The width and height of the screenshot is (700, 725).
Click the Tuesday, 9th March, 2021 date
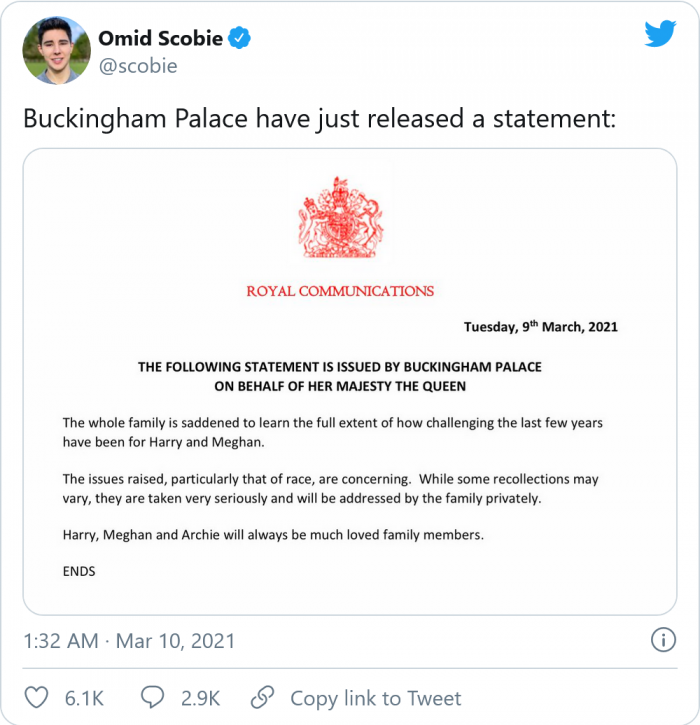point(540,327)
